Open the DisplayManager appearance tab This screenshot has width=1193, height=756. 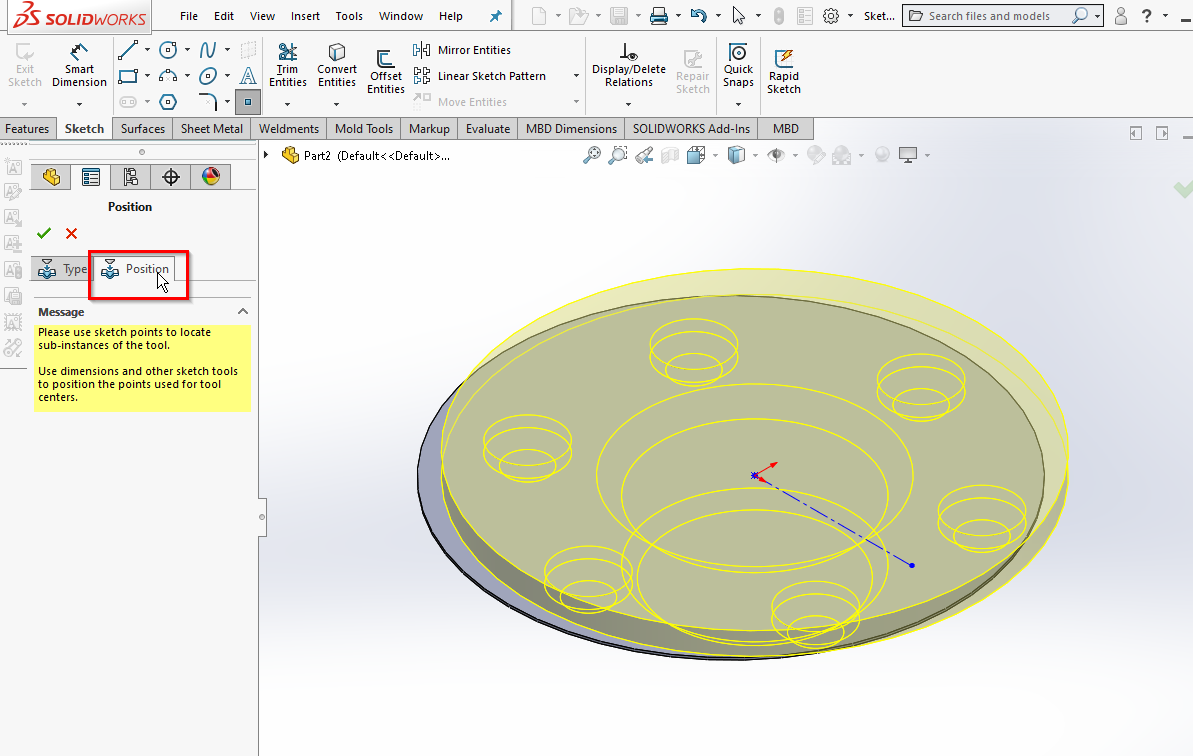210,177
